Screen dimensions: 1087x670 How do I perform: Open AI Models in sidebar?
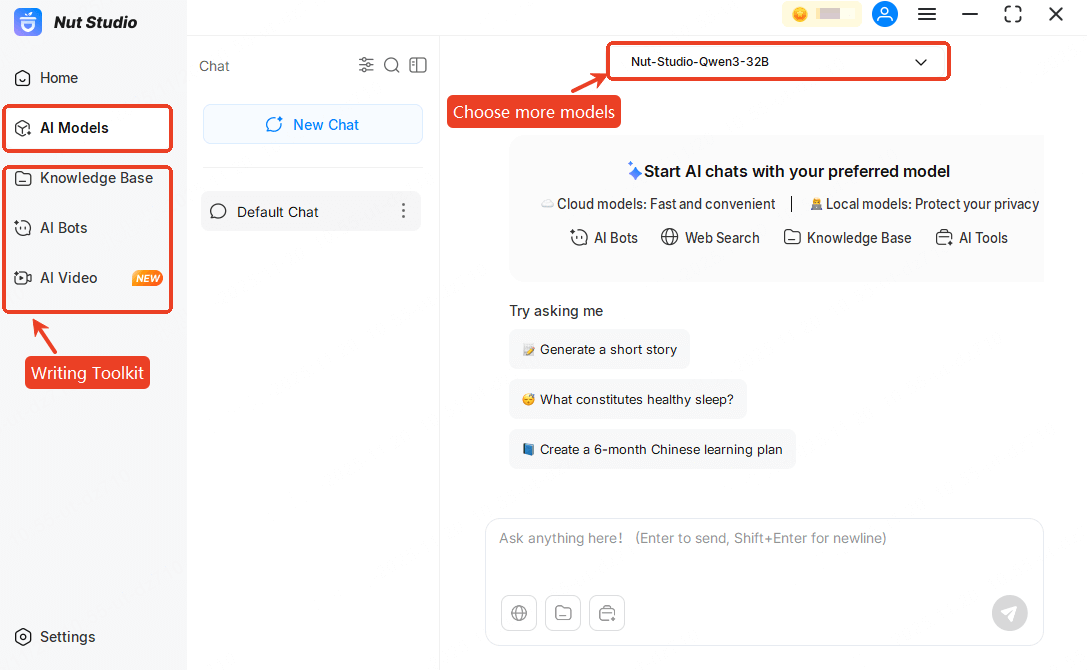pyautogui.click(x=74, y=128)
